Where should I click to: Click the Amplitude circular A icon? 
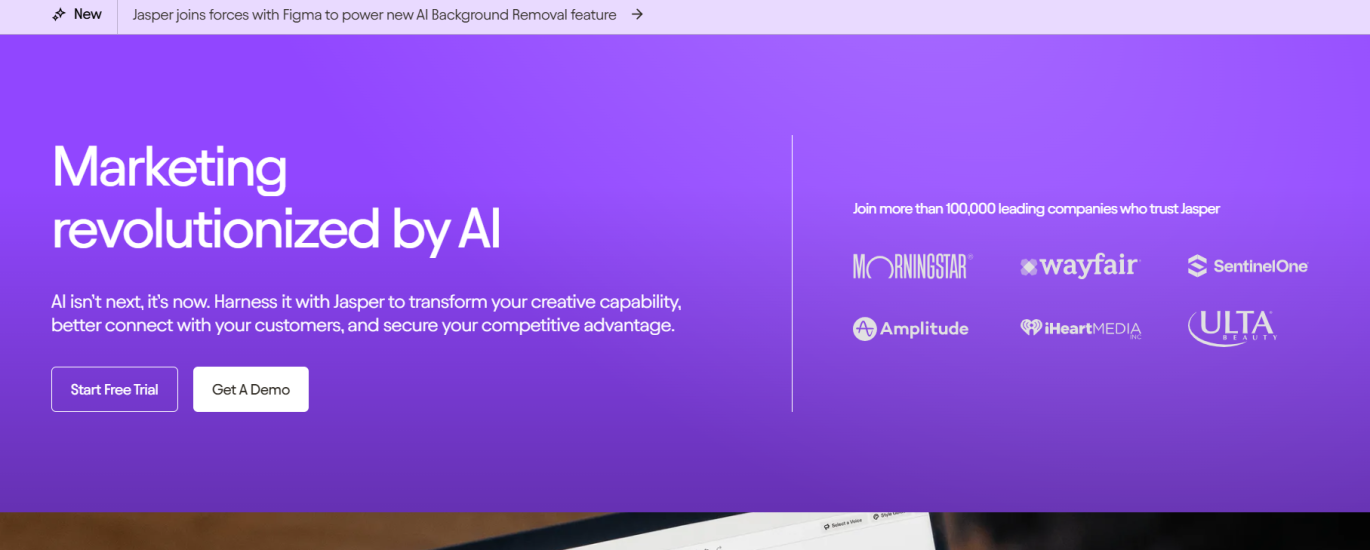tap(864, 329)
